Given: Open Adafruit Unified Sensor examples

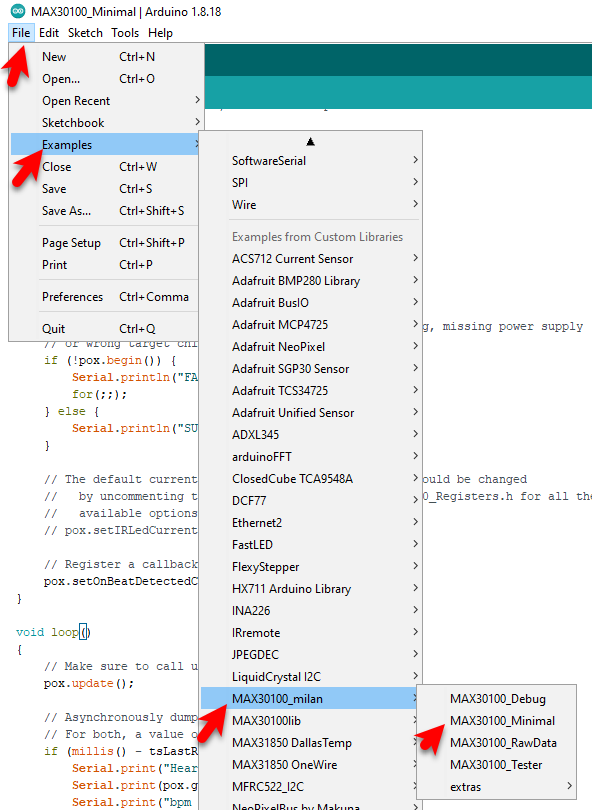Looking at the screenshot, I should 310,413.
